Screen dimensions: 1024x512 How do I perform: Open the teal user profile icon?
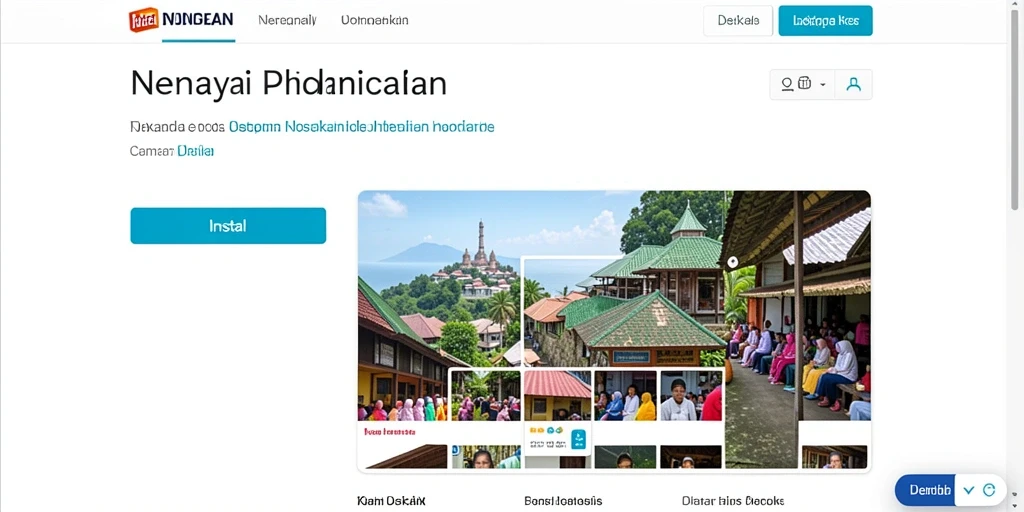(853, 84)
